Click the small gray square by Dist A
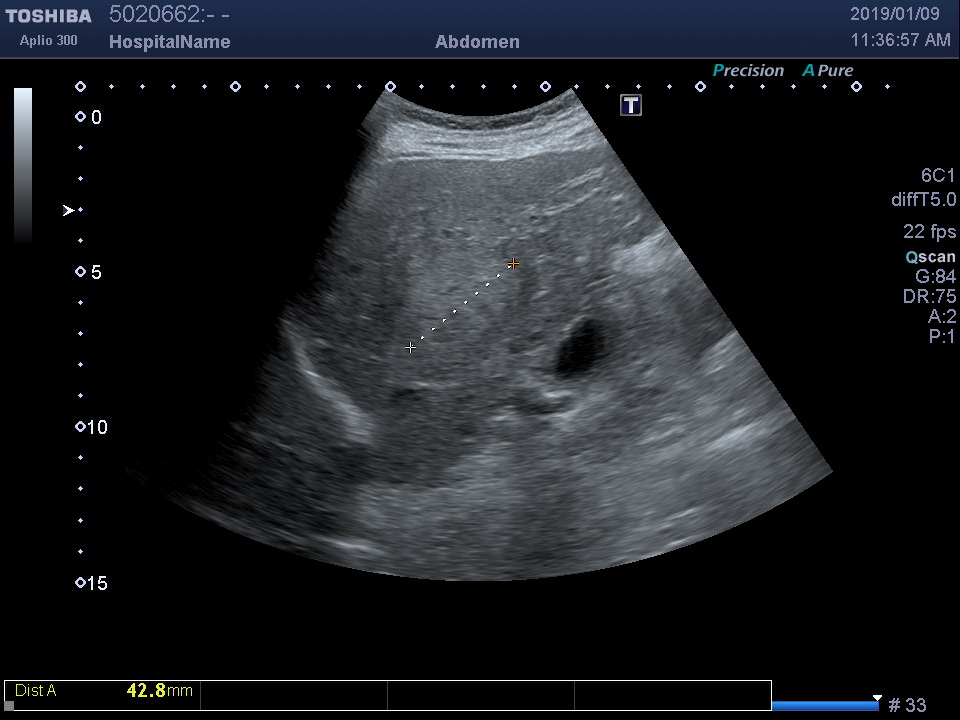Viewport: 960px width, 720px height. point(9,705)
